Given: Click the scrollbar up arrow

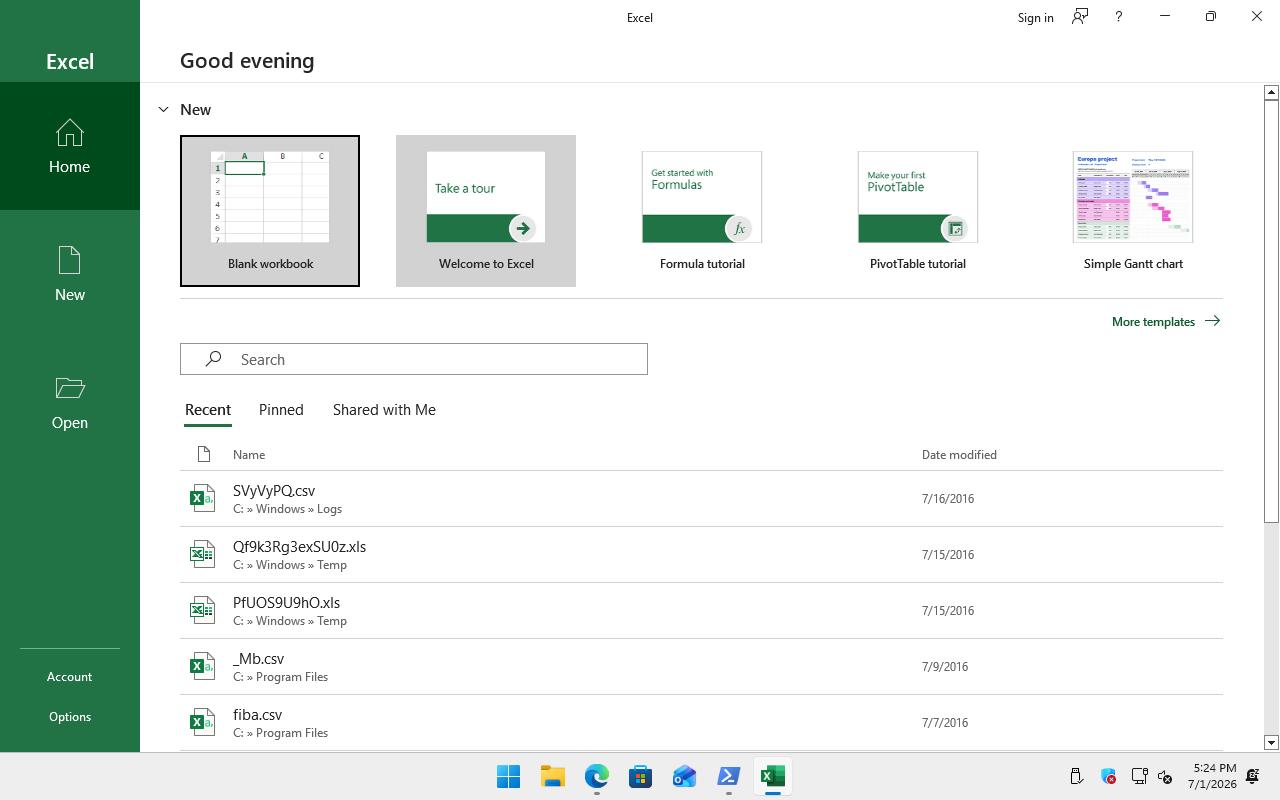Looking at the screenshot, I should click(x=1271, y=92).
